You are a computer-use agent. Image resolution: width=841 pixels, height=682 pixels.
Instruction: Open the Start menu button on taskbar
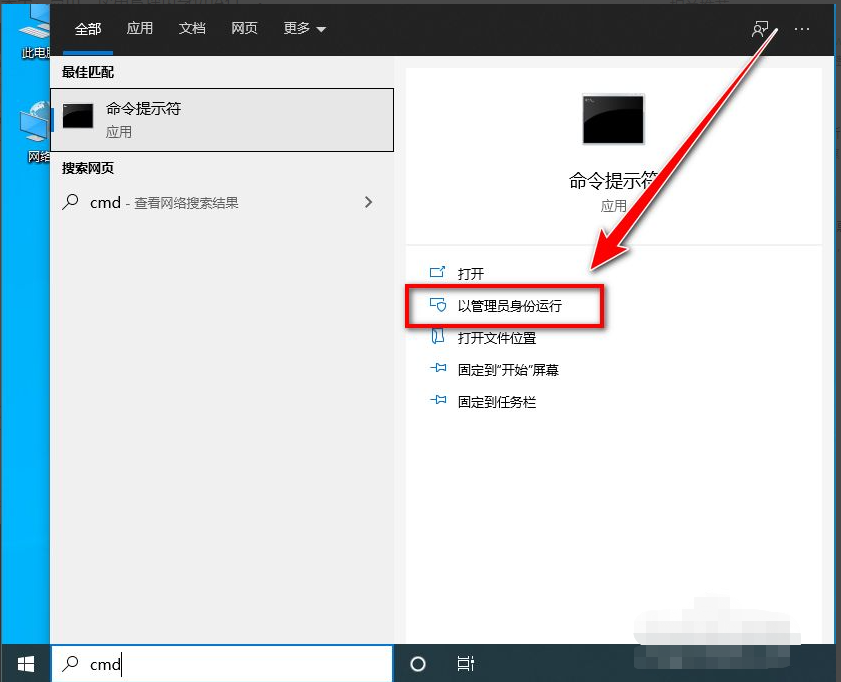tap(24, 663)
